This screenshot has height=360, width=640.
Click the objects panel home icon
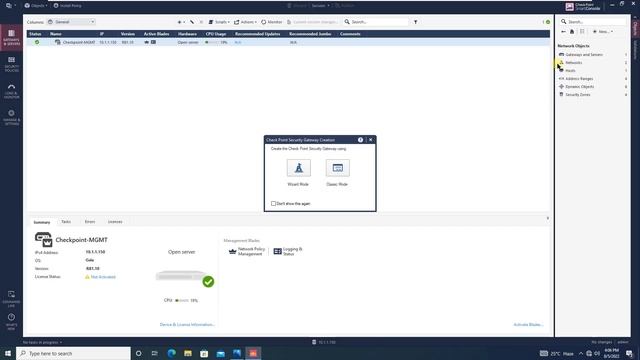coord(572,31)
